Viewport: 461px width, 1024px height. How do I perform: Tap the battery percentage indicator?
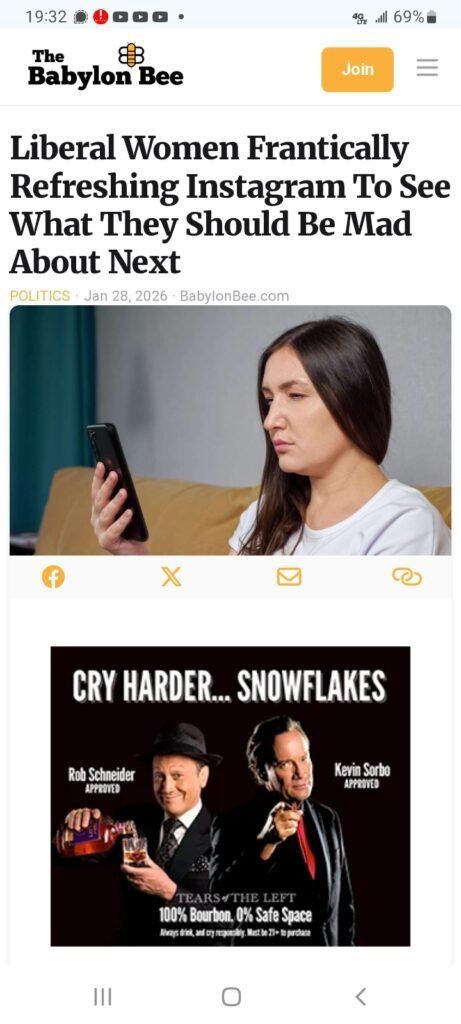(x=408, y=17)
